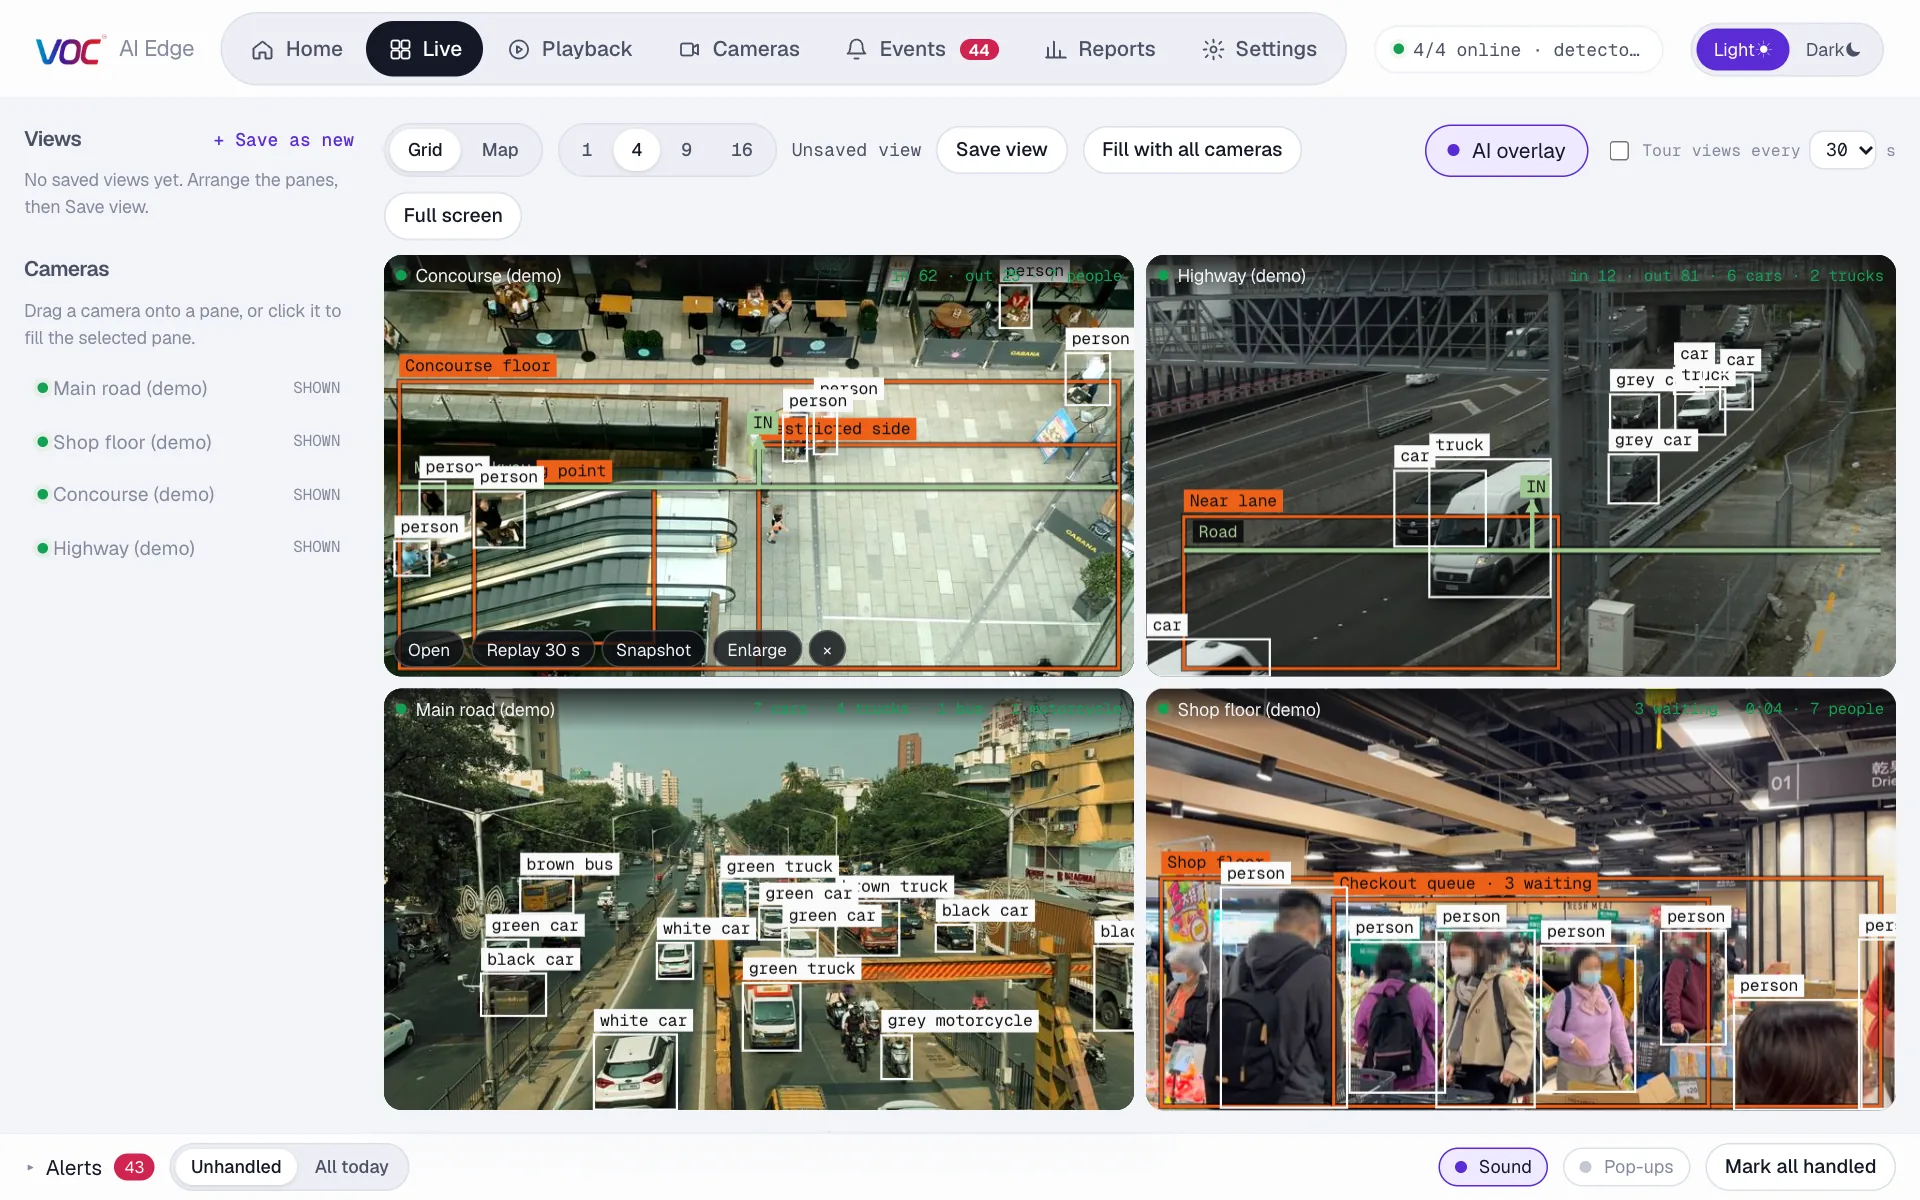Screen dimensions: 1920x1200
Task: Click the Live grid icon
Action: [x=400, y=50]
